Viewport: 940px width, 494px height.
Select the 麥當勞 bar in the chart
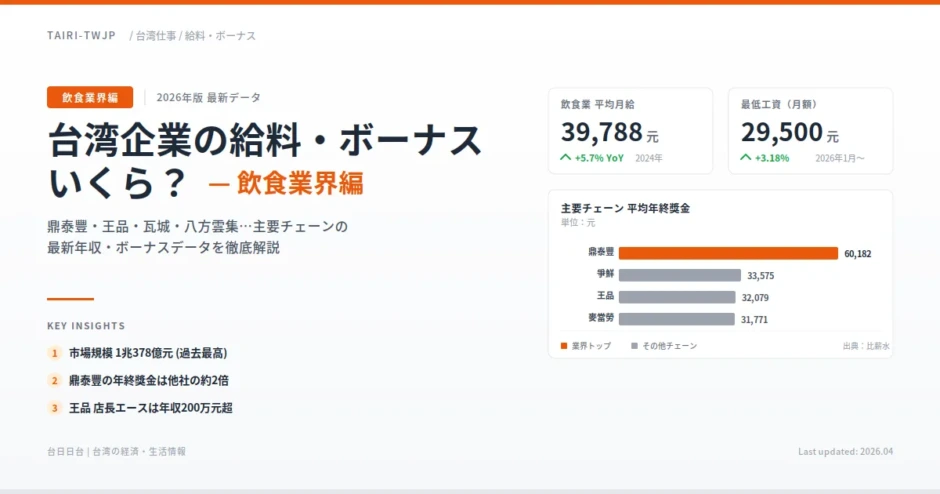(x=676, y=319)
